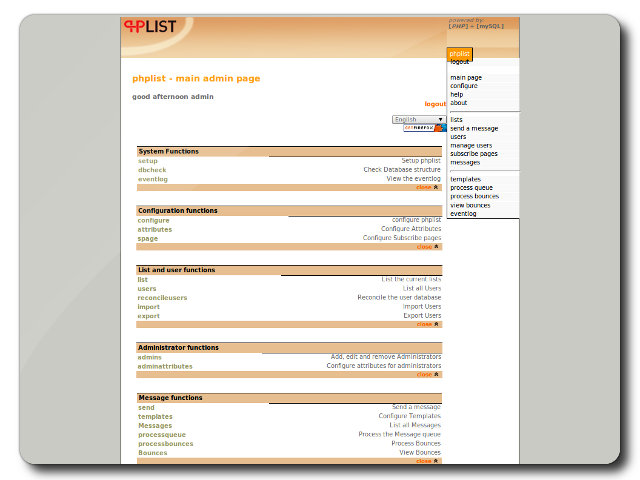Open 'send a message' in sidebar menu

[474, 128]
